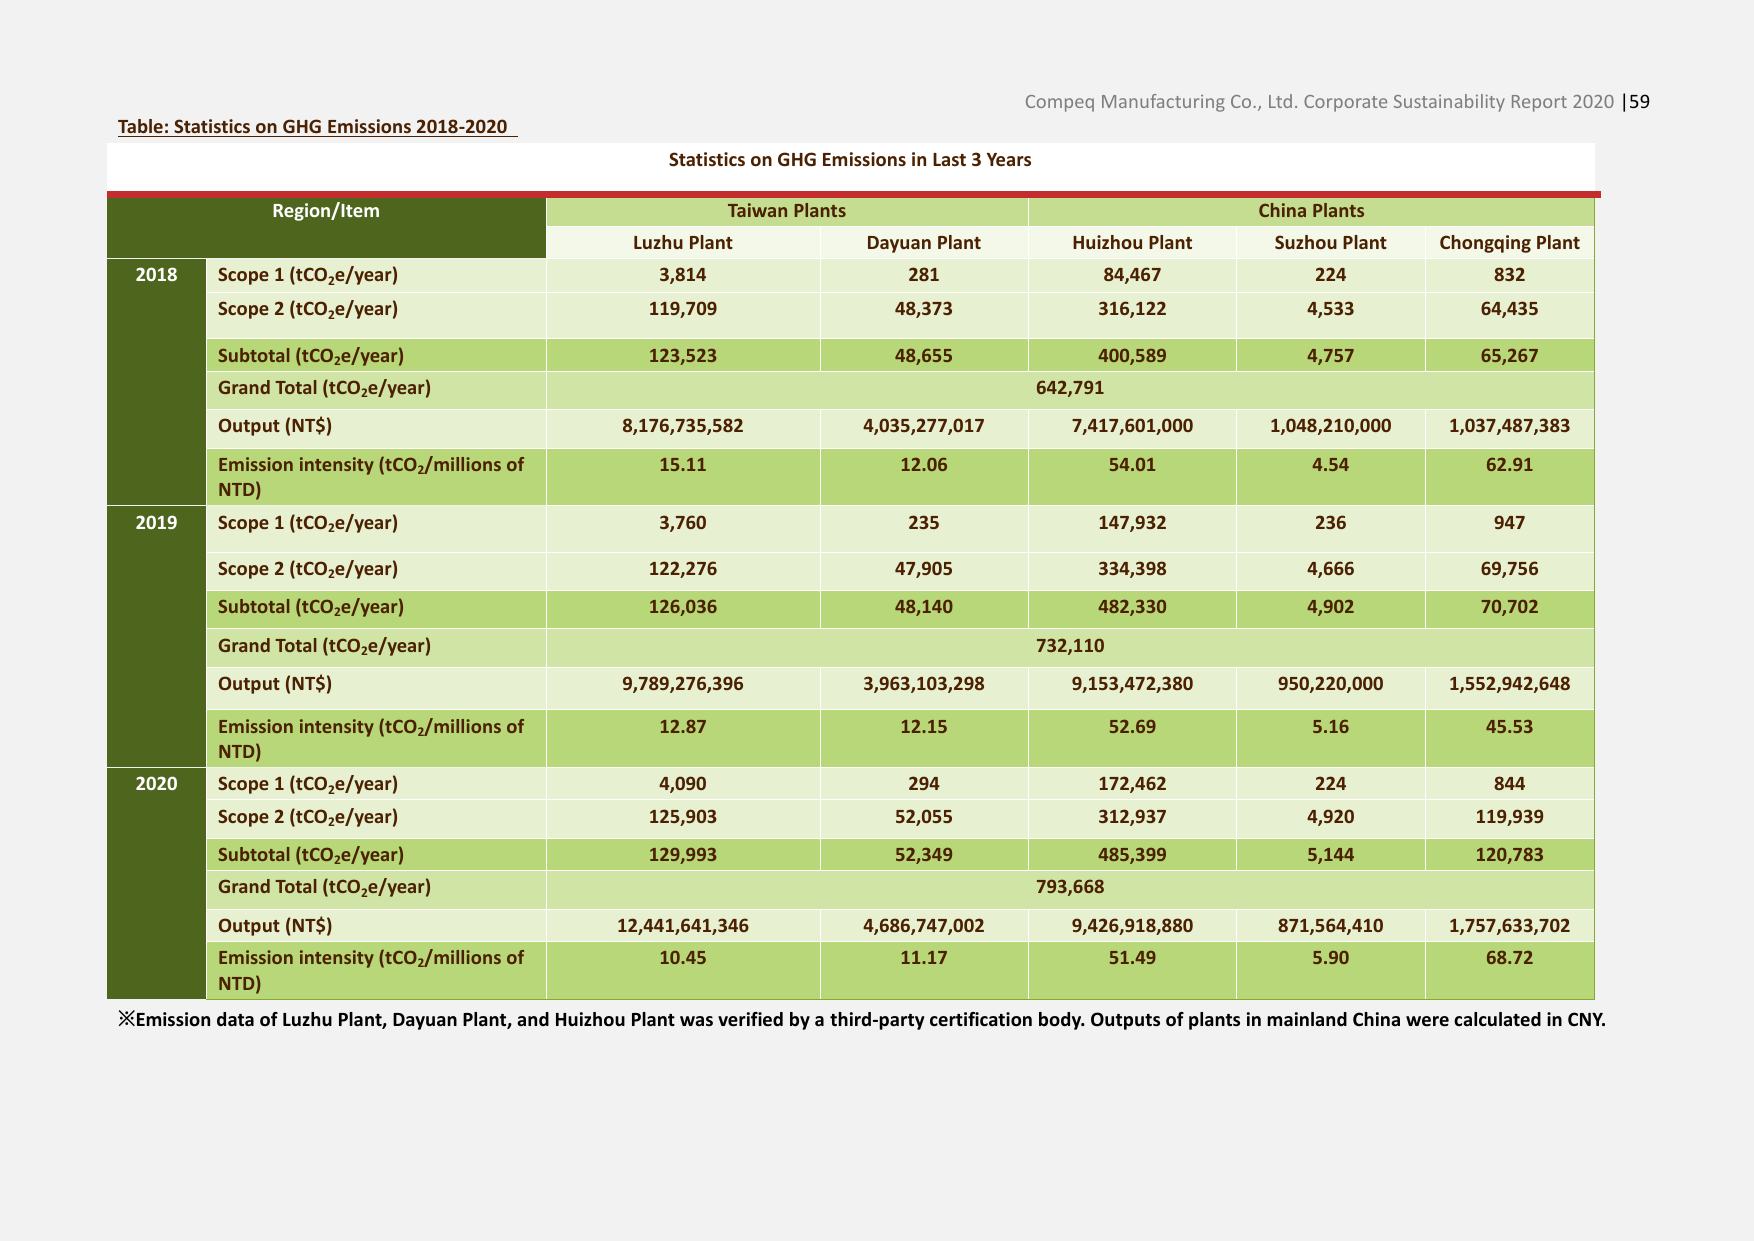This screenshot has width=1754, height=1241.
Task: Click the Compeq report page header text
Action: pyautogui.click(x=1319, y=102)
